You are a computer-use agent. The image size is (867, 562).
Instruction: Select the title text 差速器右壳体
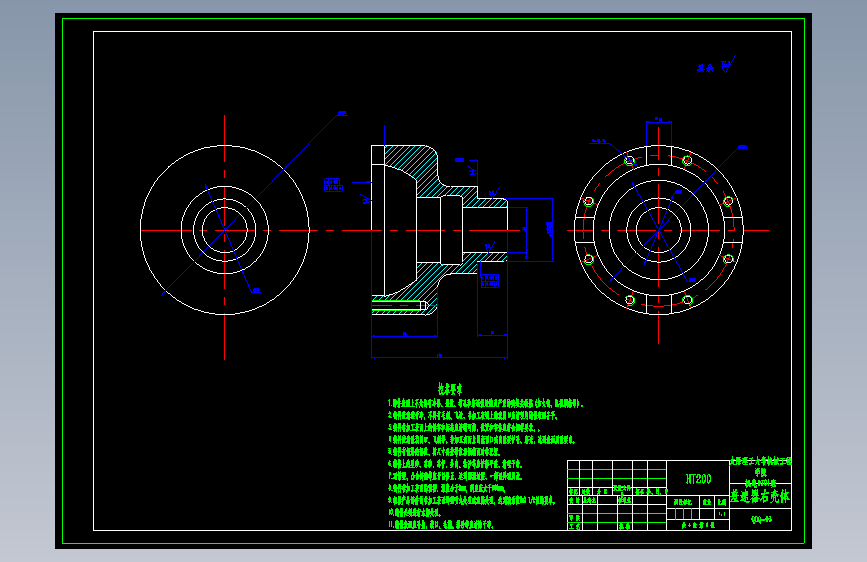[760, 496]
